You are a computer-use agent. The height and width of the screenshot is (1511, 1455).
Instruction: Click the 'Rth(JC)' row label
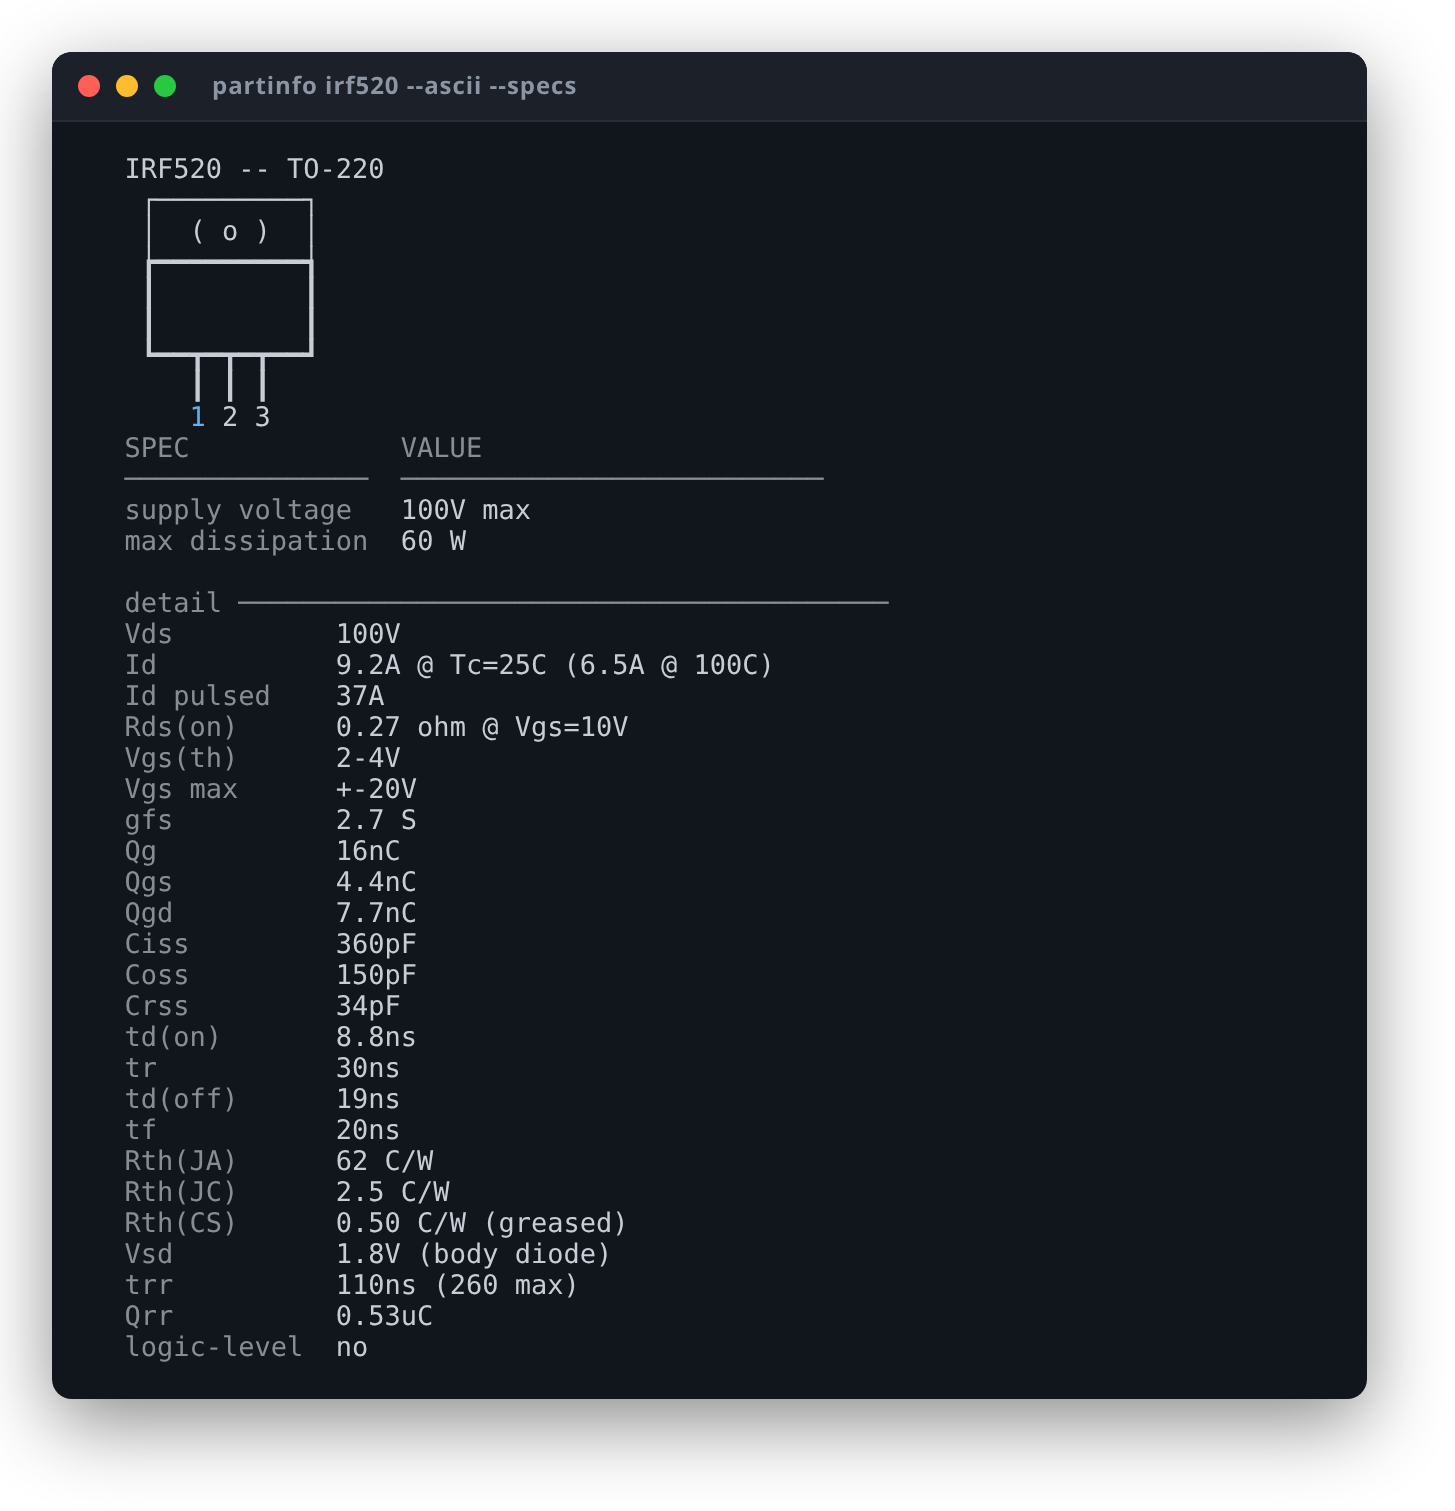tap(181, 1192)
